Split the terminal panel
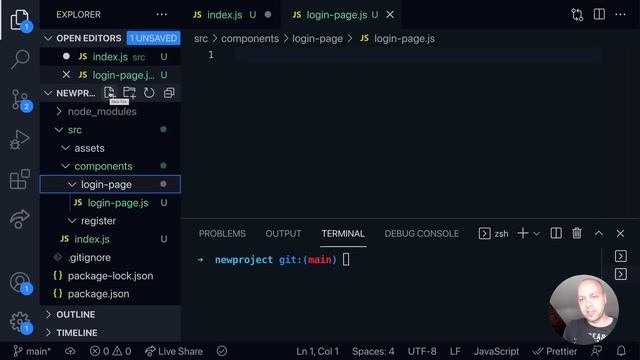Viewport: 640px width, 360px height. coord(556,233)
